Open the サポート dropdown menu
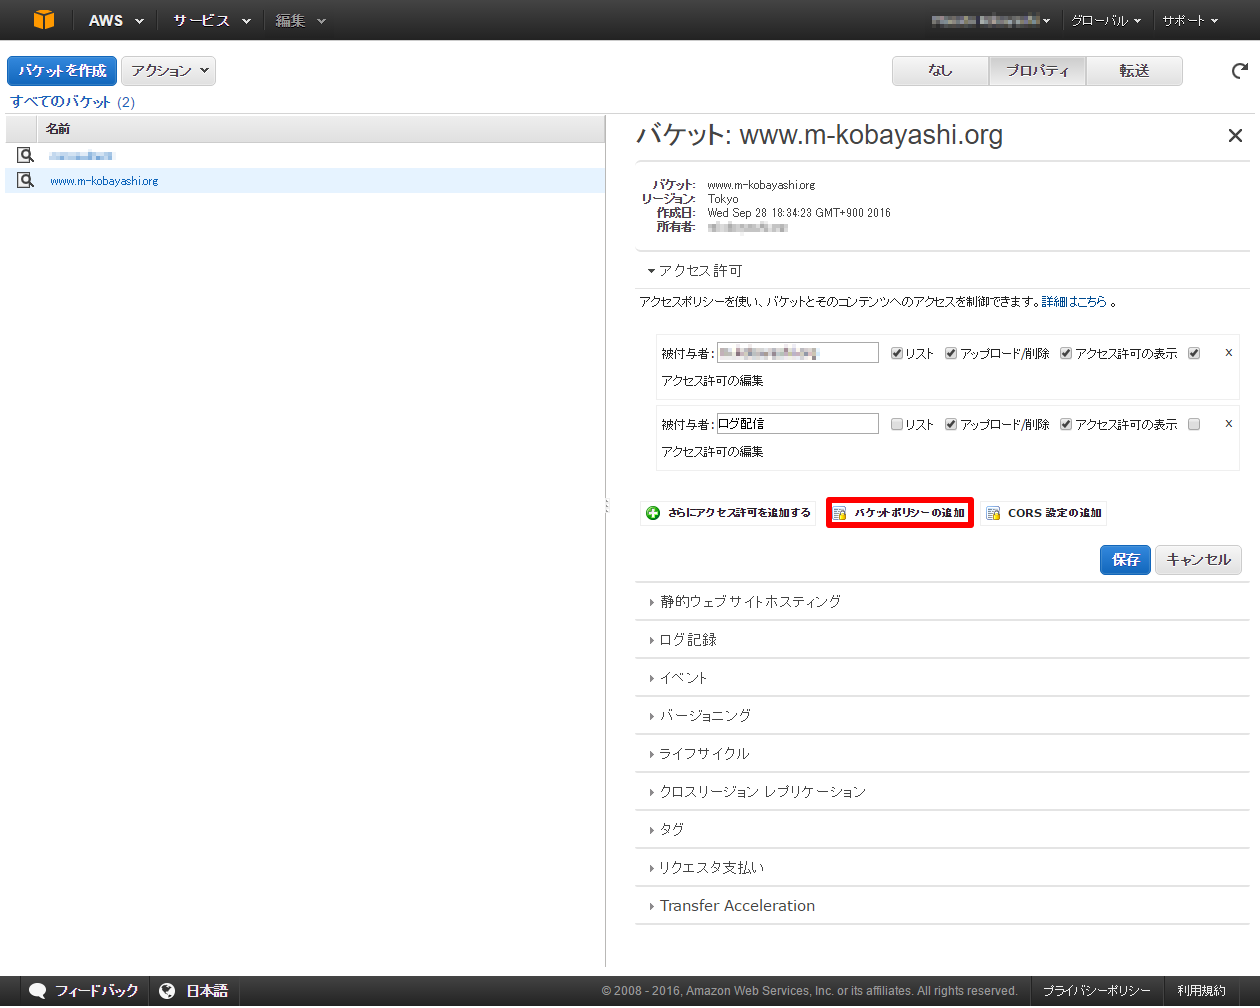 coord(1190,20)
